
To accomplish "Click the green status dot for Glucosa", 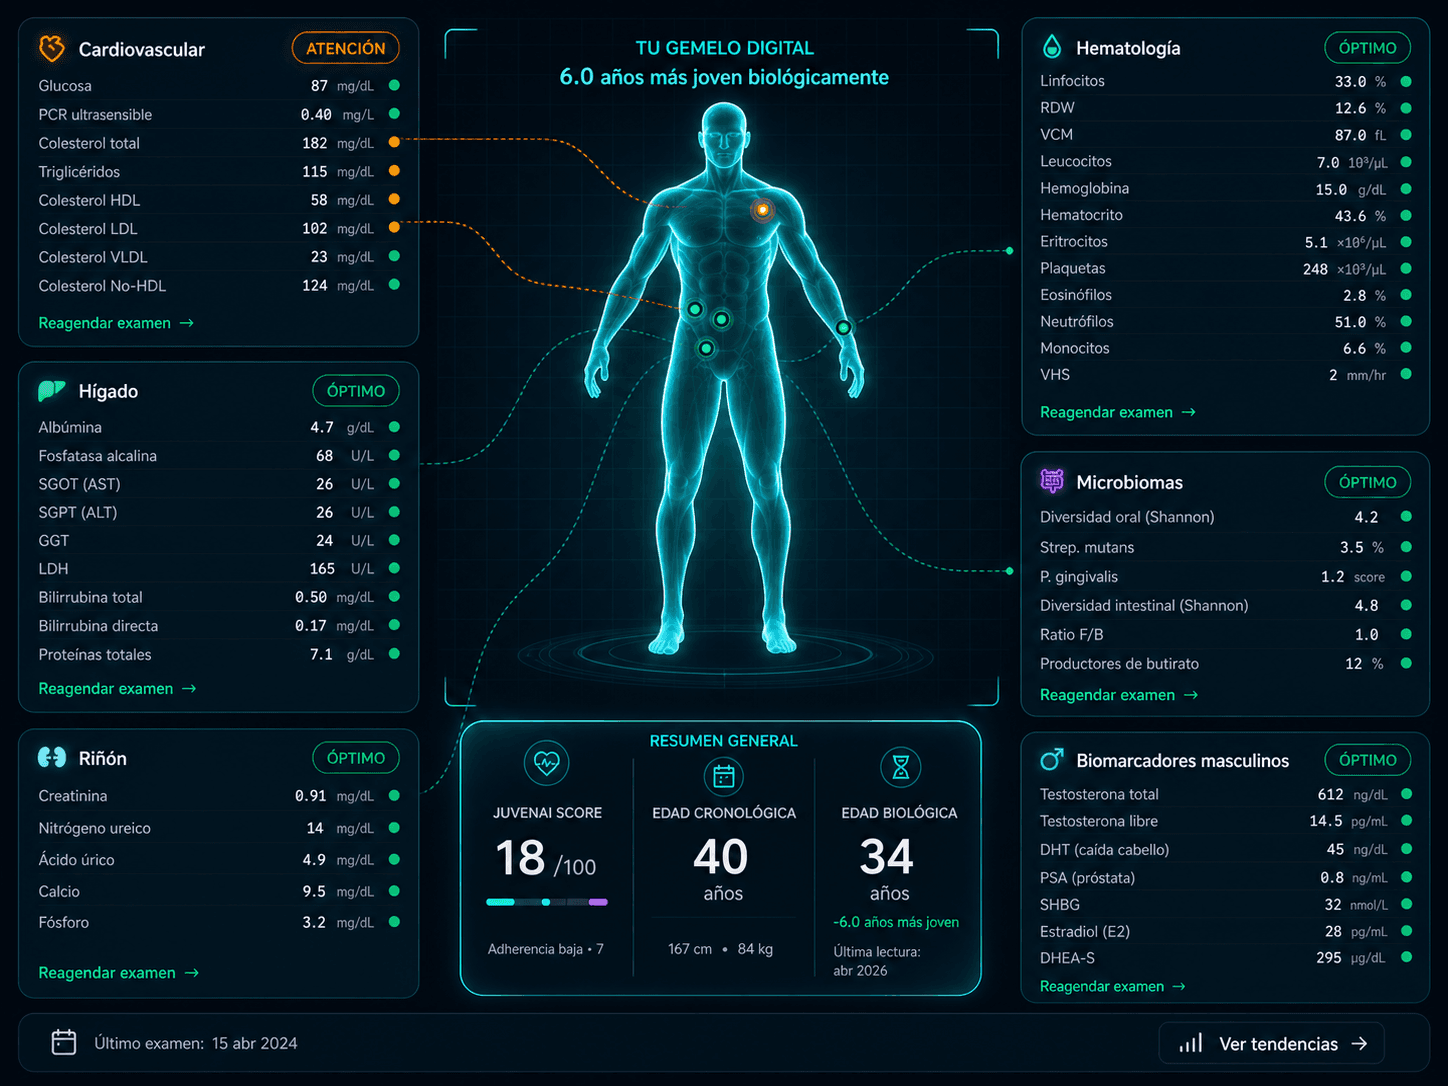I will pyautogui.click(x=394, y=85).
